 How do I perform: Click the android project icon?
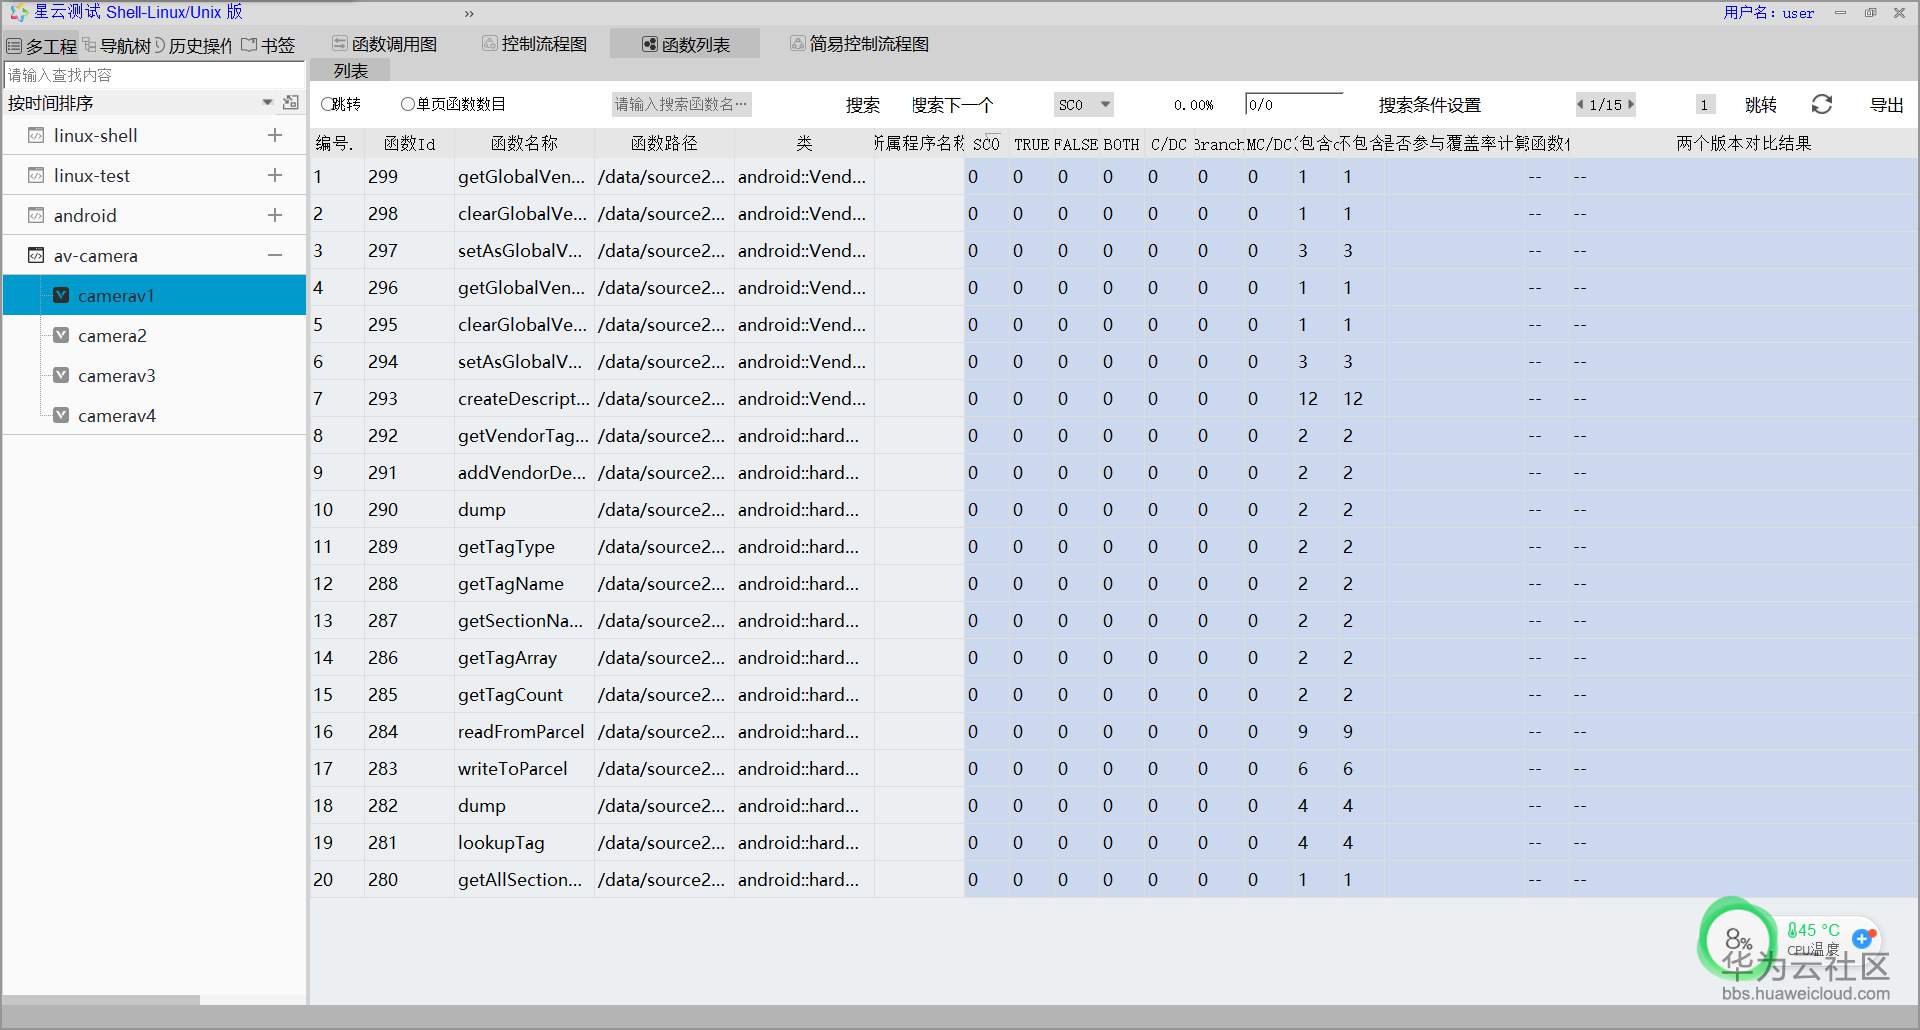[x=36, y=215]
